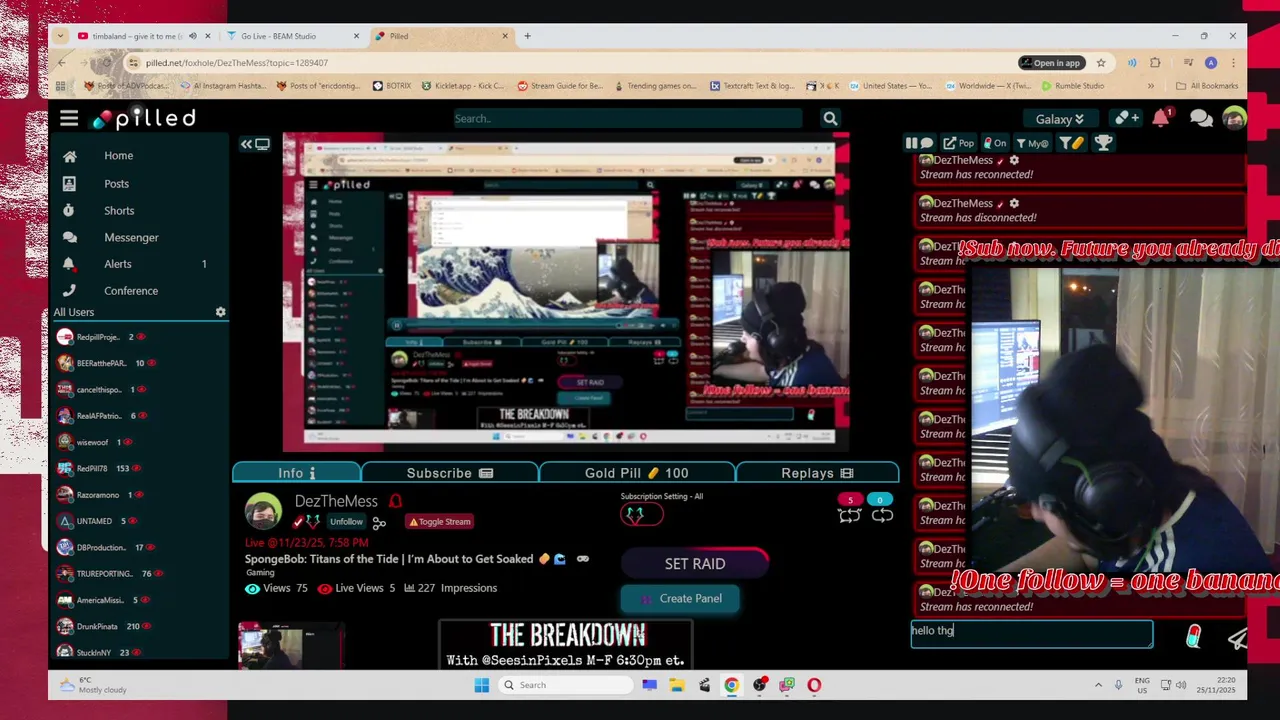Mute the timbaland tab audio icon
Image resolution: width=1280 pixels, height=720 pixels.
pyautogui.click(x=193, y=36)
